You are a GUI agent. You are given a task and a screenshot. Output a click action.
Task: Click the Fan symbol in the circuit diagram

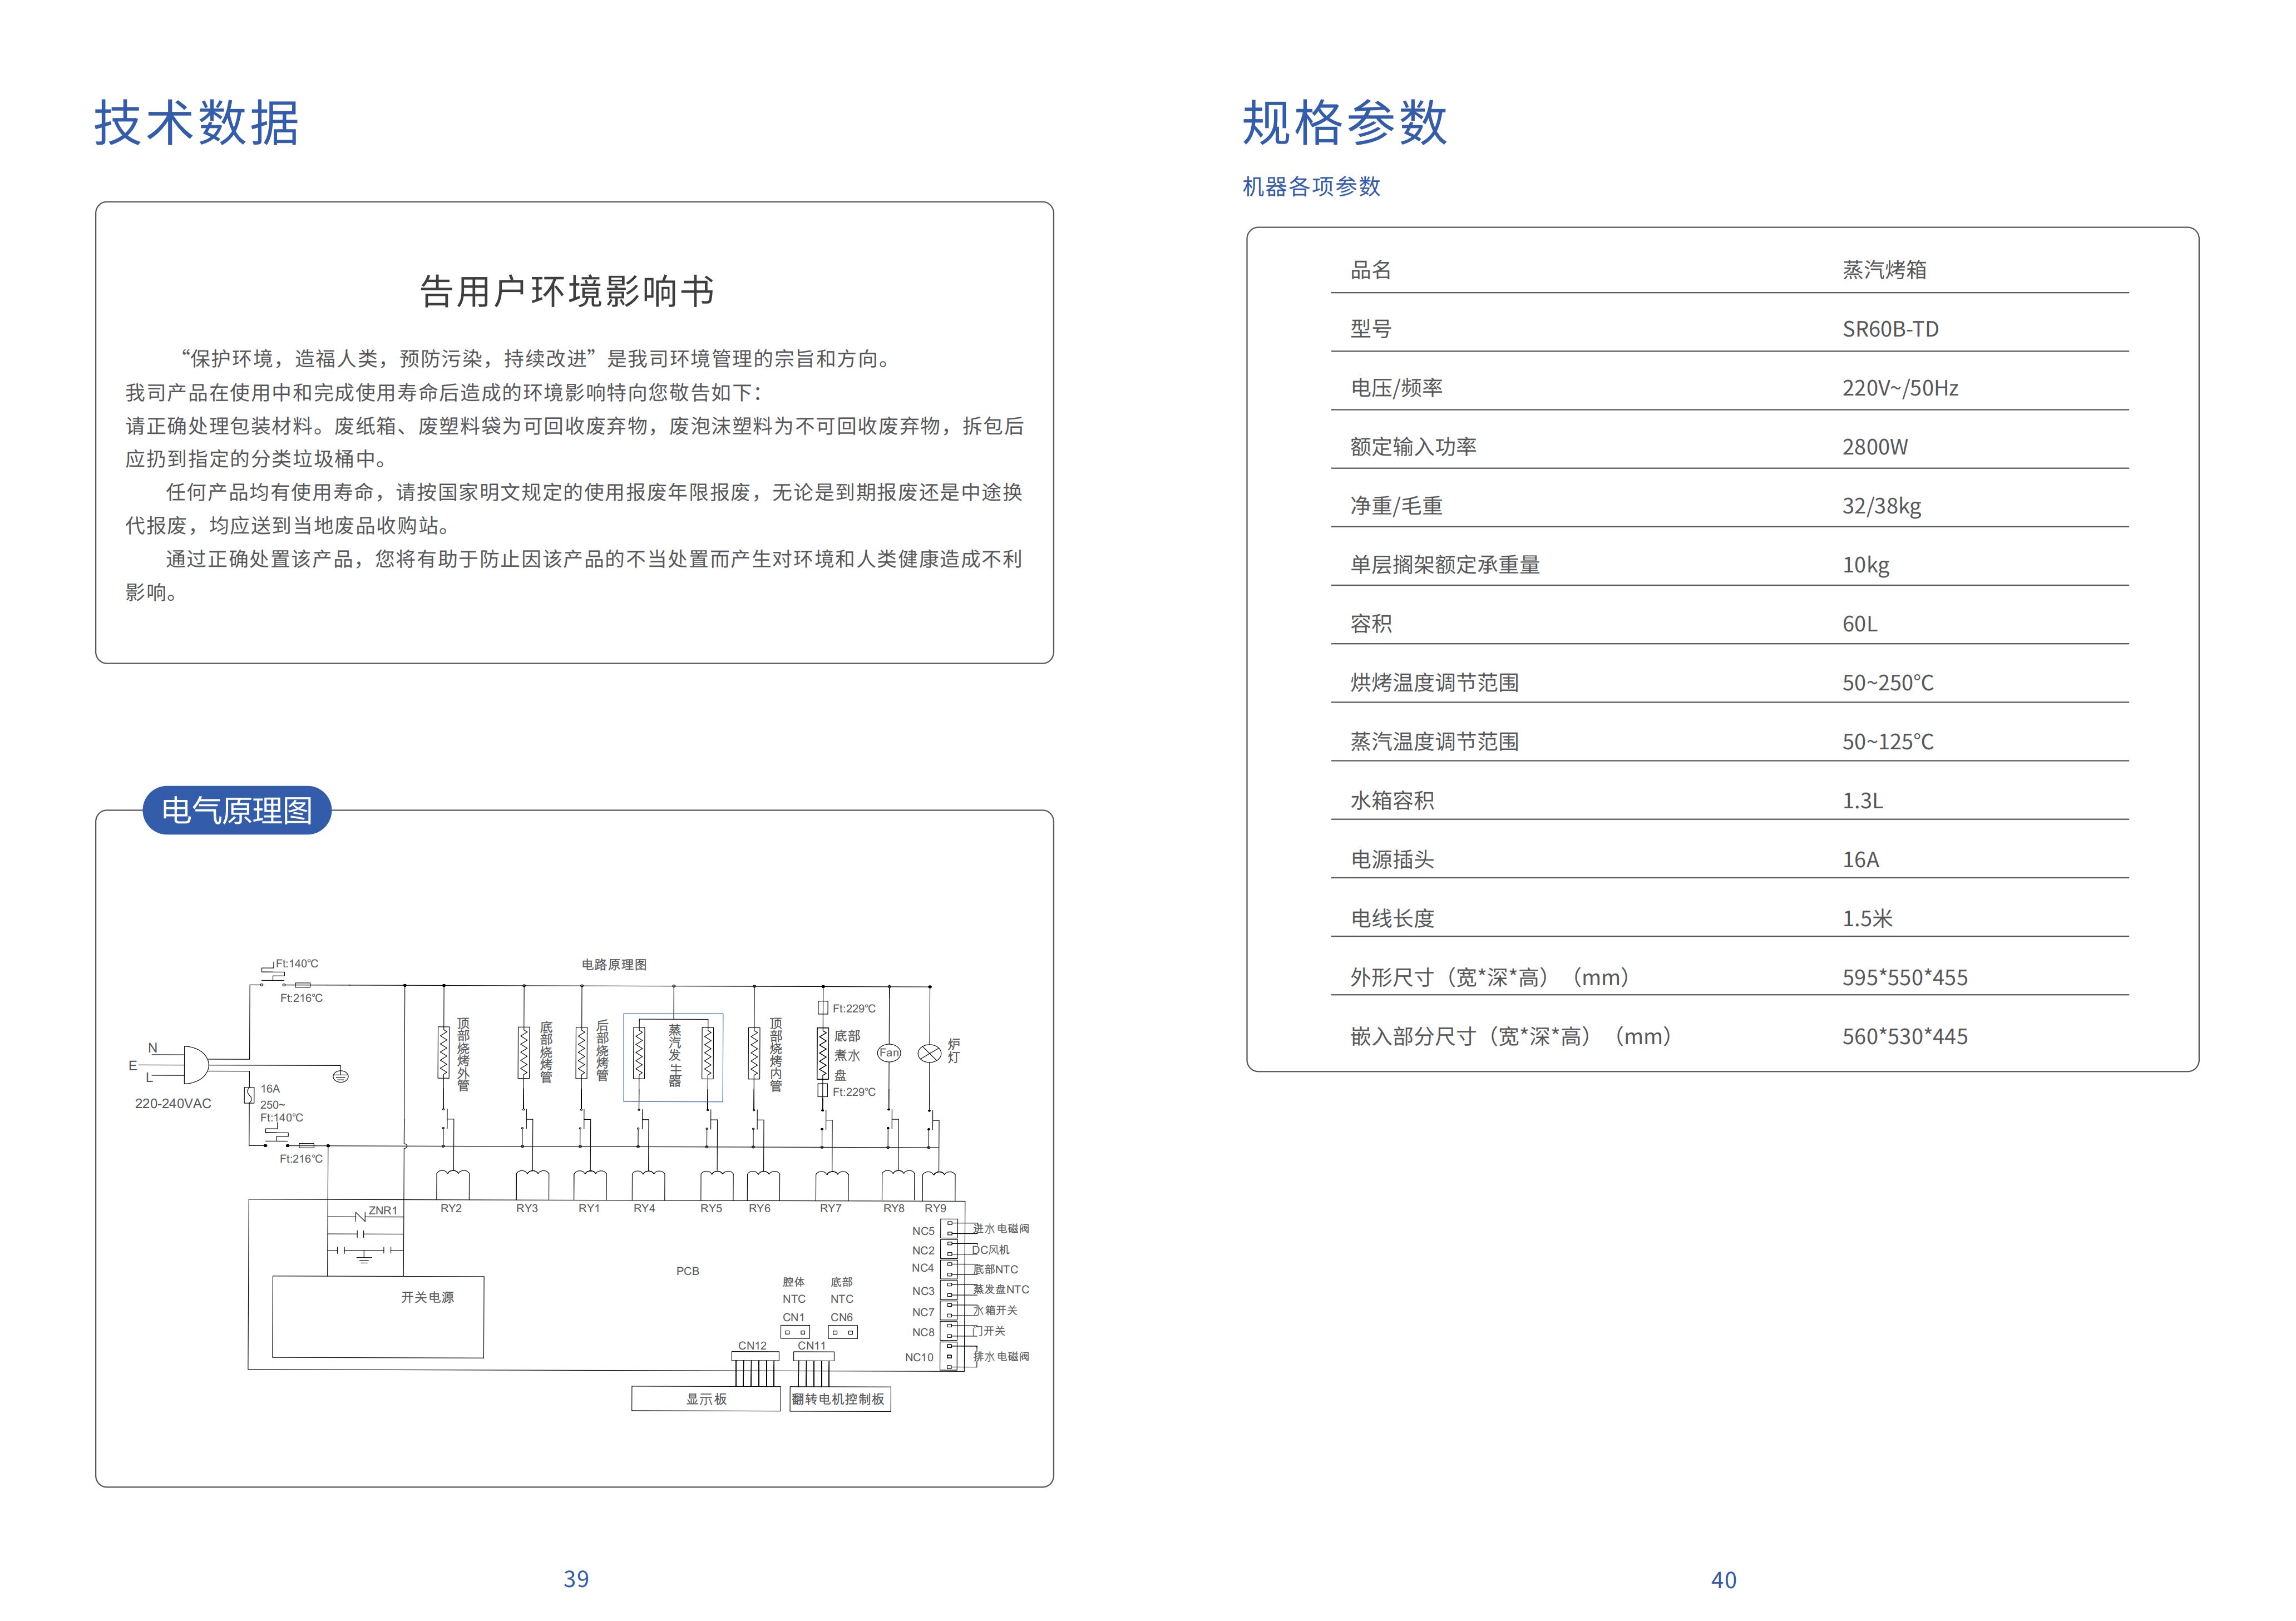[888, 1052]
